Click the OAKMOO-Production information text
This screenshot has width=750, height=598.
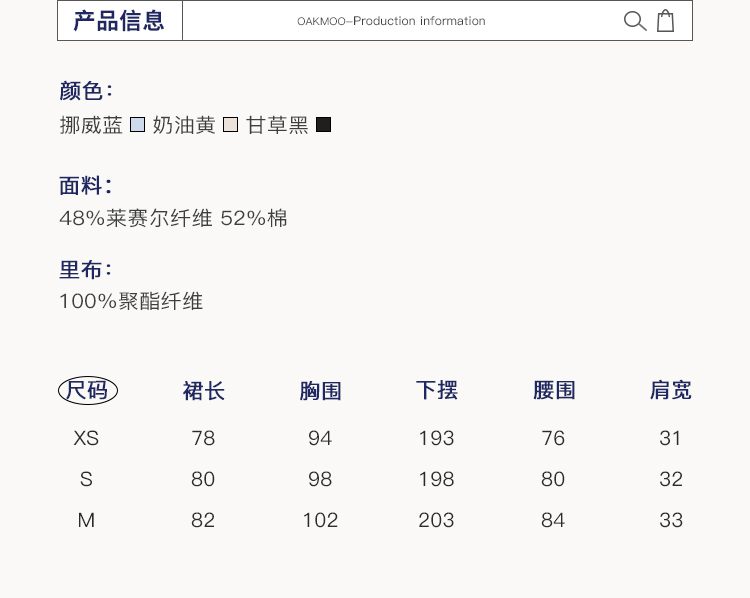point(391,21)
